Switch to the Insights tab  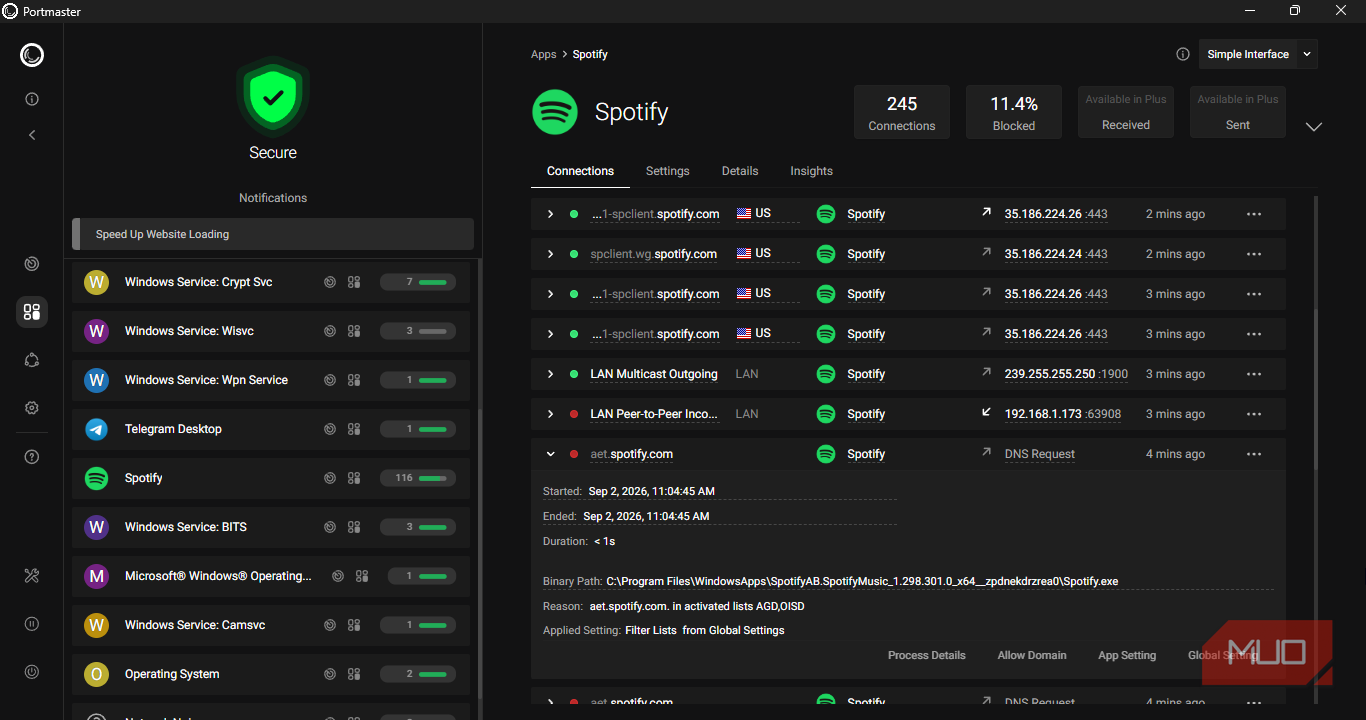tap(811, 171)
